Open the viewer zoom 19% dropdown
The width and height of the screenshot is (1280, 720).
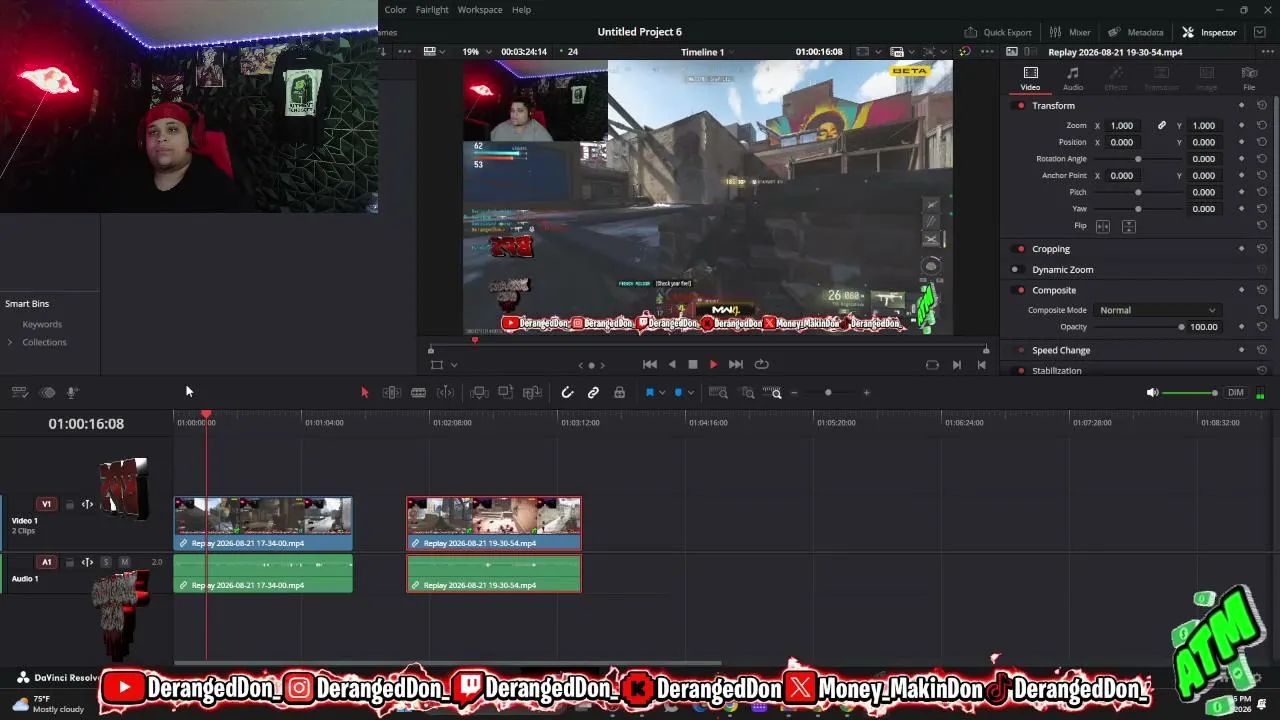point(475,52)
